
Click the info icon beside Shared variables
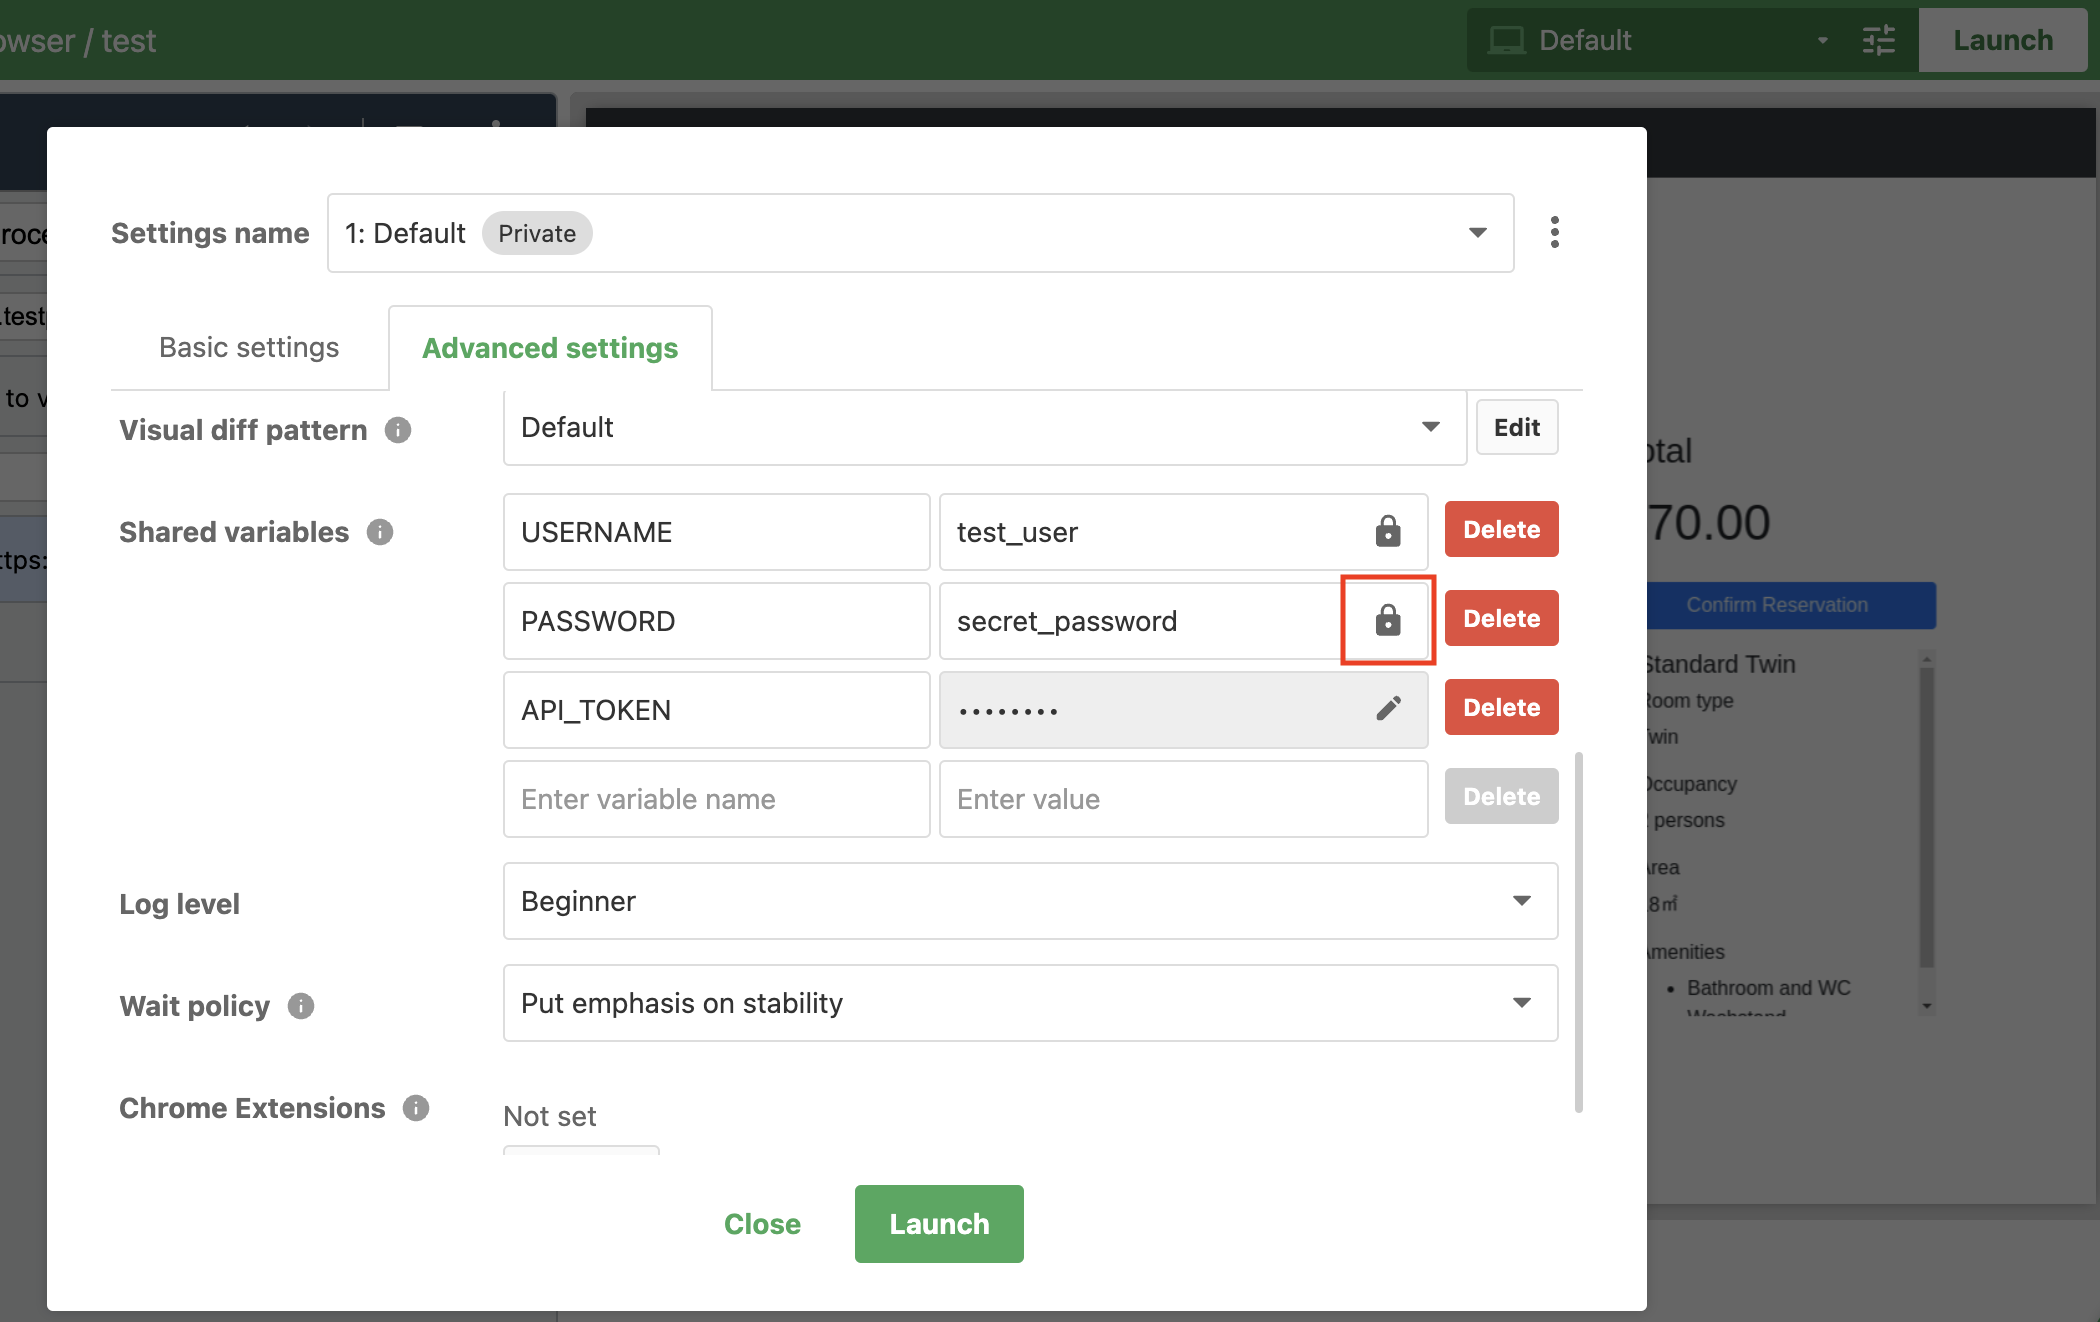coord(379,532)
